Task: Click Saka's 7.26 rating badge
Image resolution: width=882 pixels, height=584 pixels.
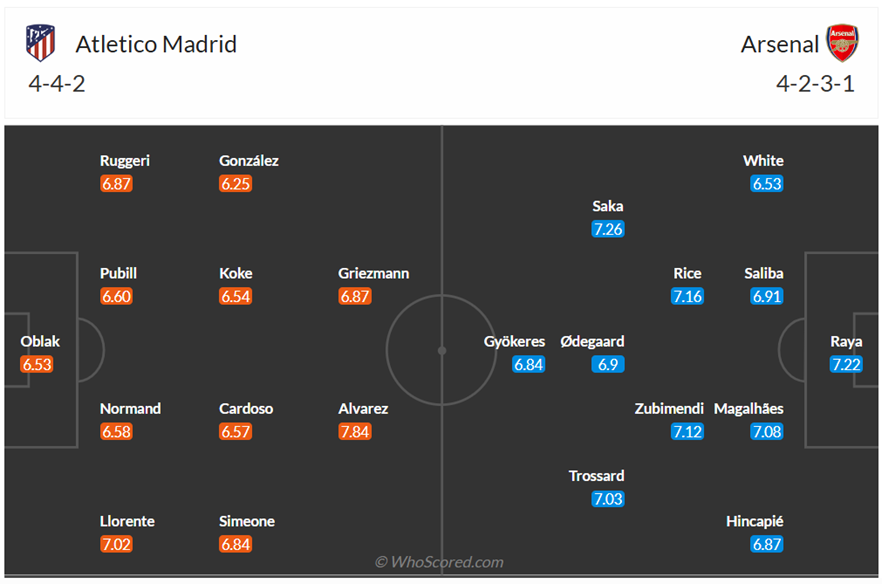Action: 607,230
